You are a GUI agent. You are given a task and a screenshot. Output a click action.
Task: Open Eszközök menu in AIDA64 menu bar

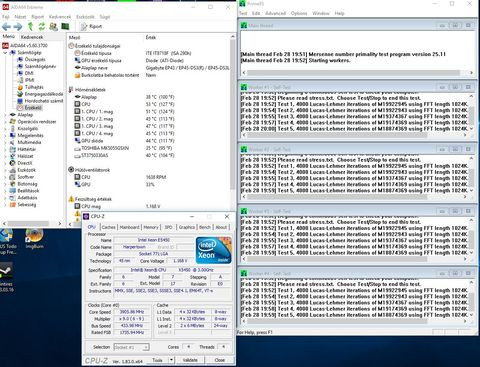click(x=85, y=17)
